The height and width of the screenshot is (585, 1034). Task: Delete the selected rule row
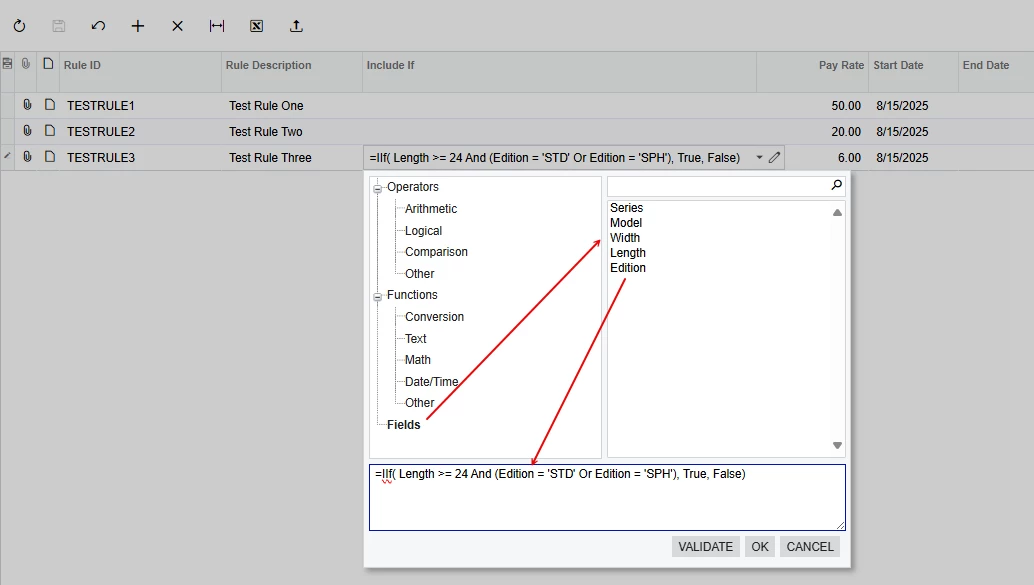(177, 26)
